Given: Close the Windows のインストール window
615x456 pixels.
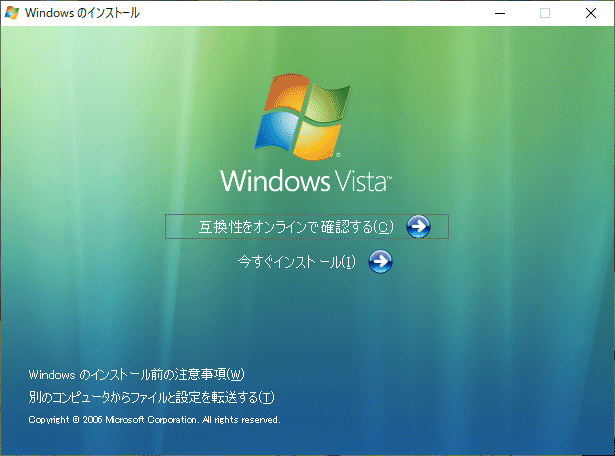Looking at the screenshot, I should [591, 13].
